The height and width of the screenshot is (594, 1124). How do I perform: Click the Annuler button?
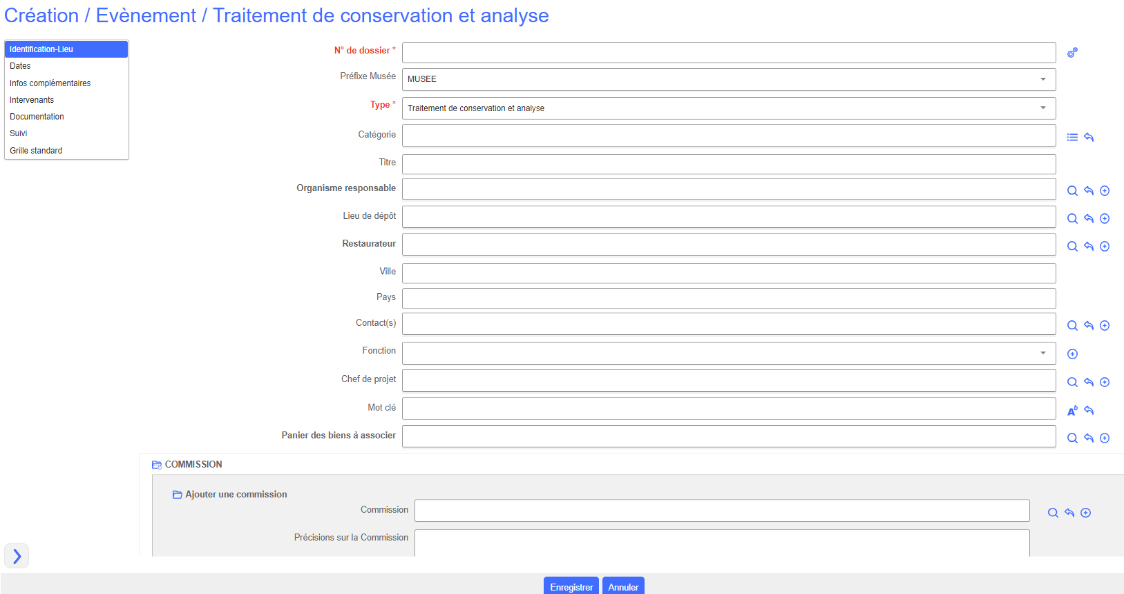click(x=623, y=587)
